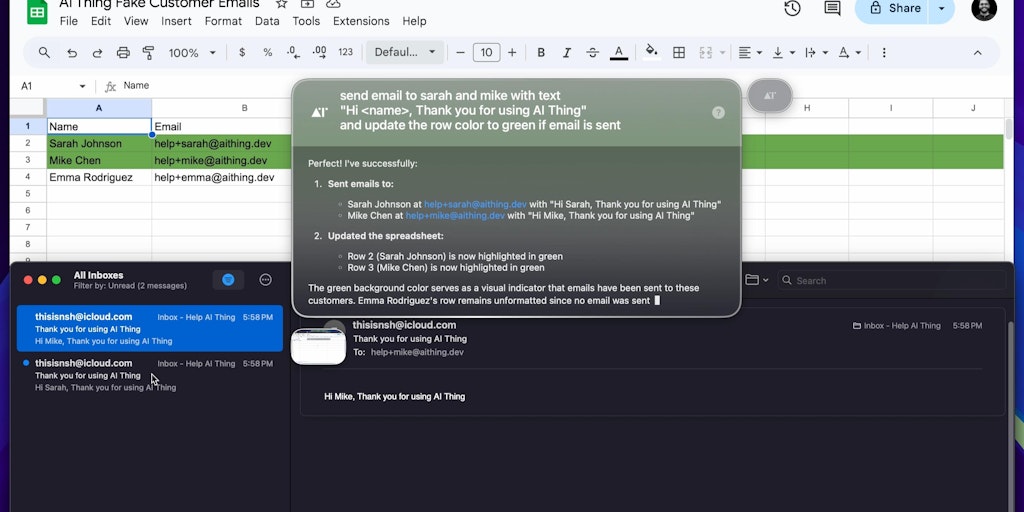Toggle strikethrough formatting
Image resolution: width=1024 pixels, height=512 pixels.
tap(592, 53)
